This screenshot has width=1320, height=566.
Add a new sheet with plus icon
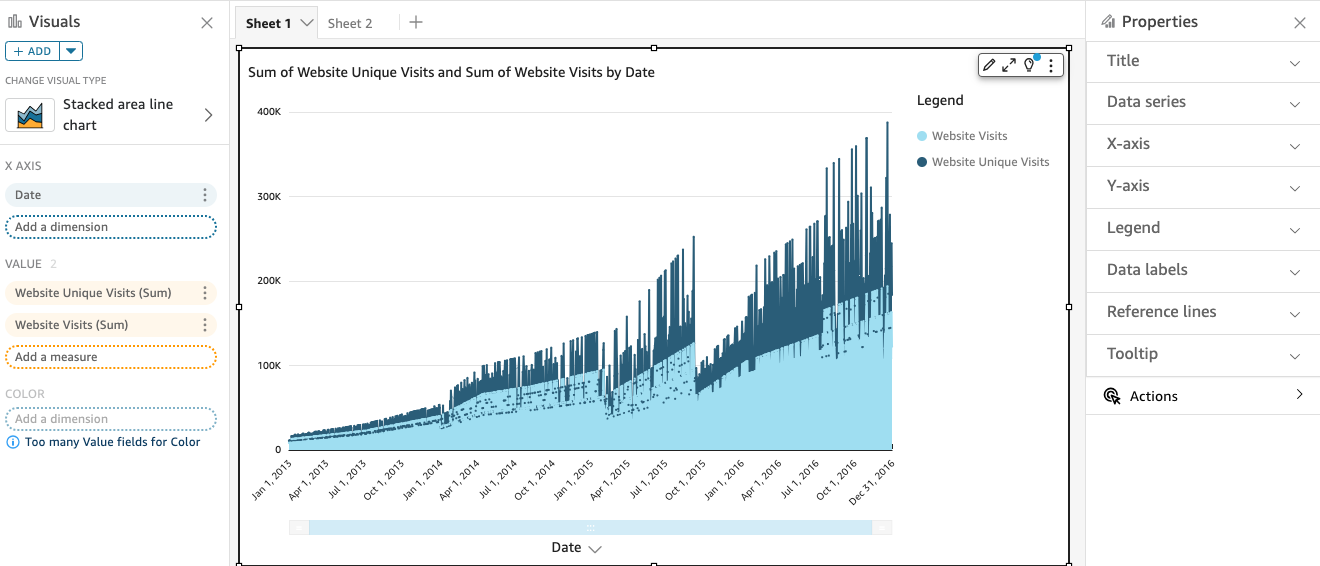416,22
